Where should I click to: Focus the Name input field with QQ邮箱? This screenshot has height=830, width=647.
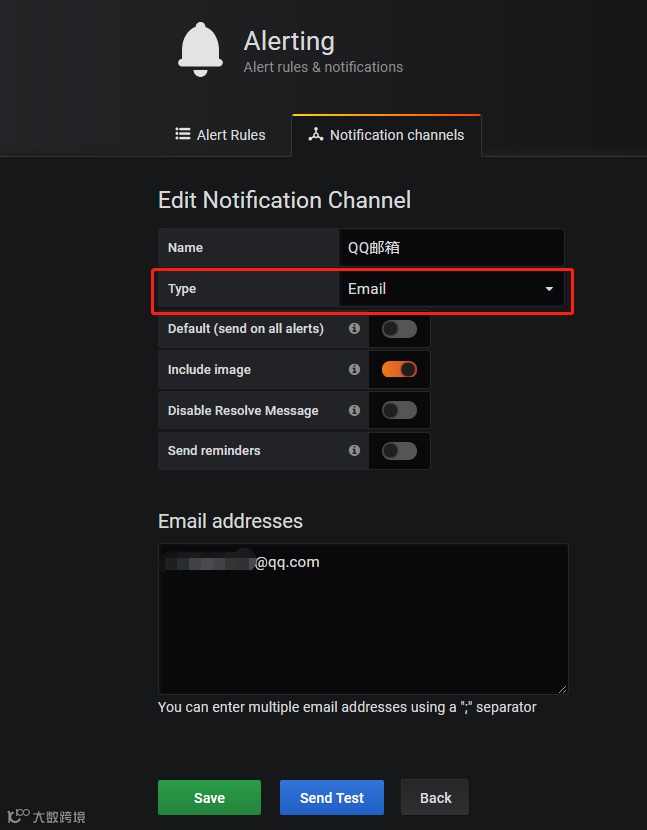point(451,247)
